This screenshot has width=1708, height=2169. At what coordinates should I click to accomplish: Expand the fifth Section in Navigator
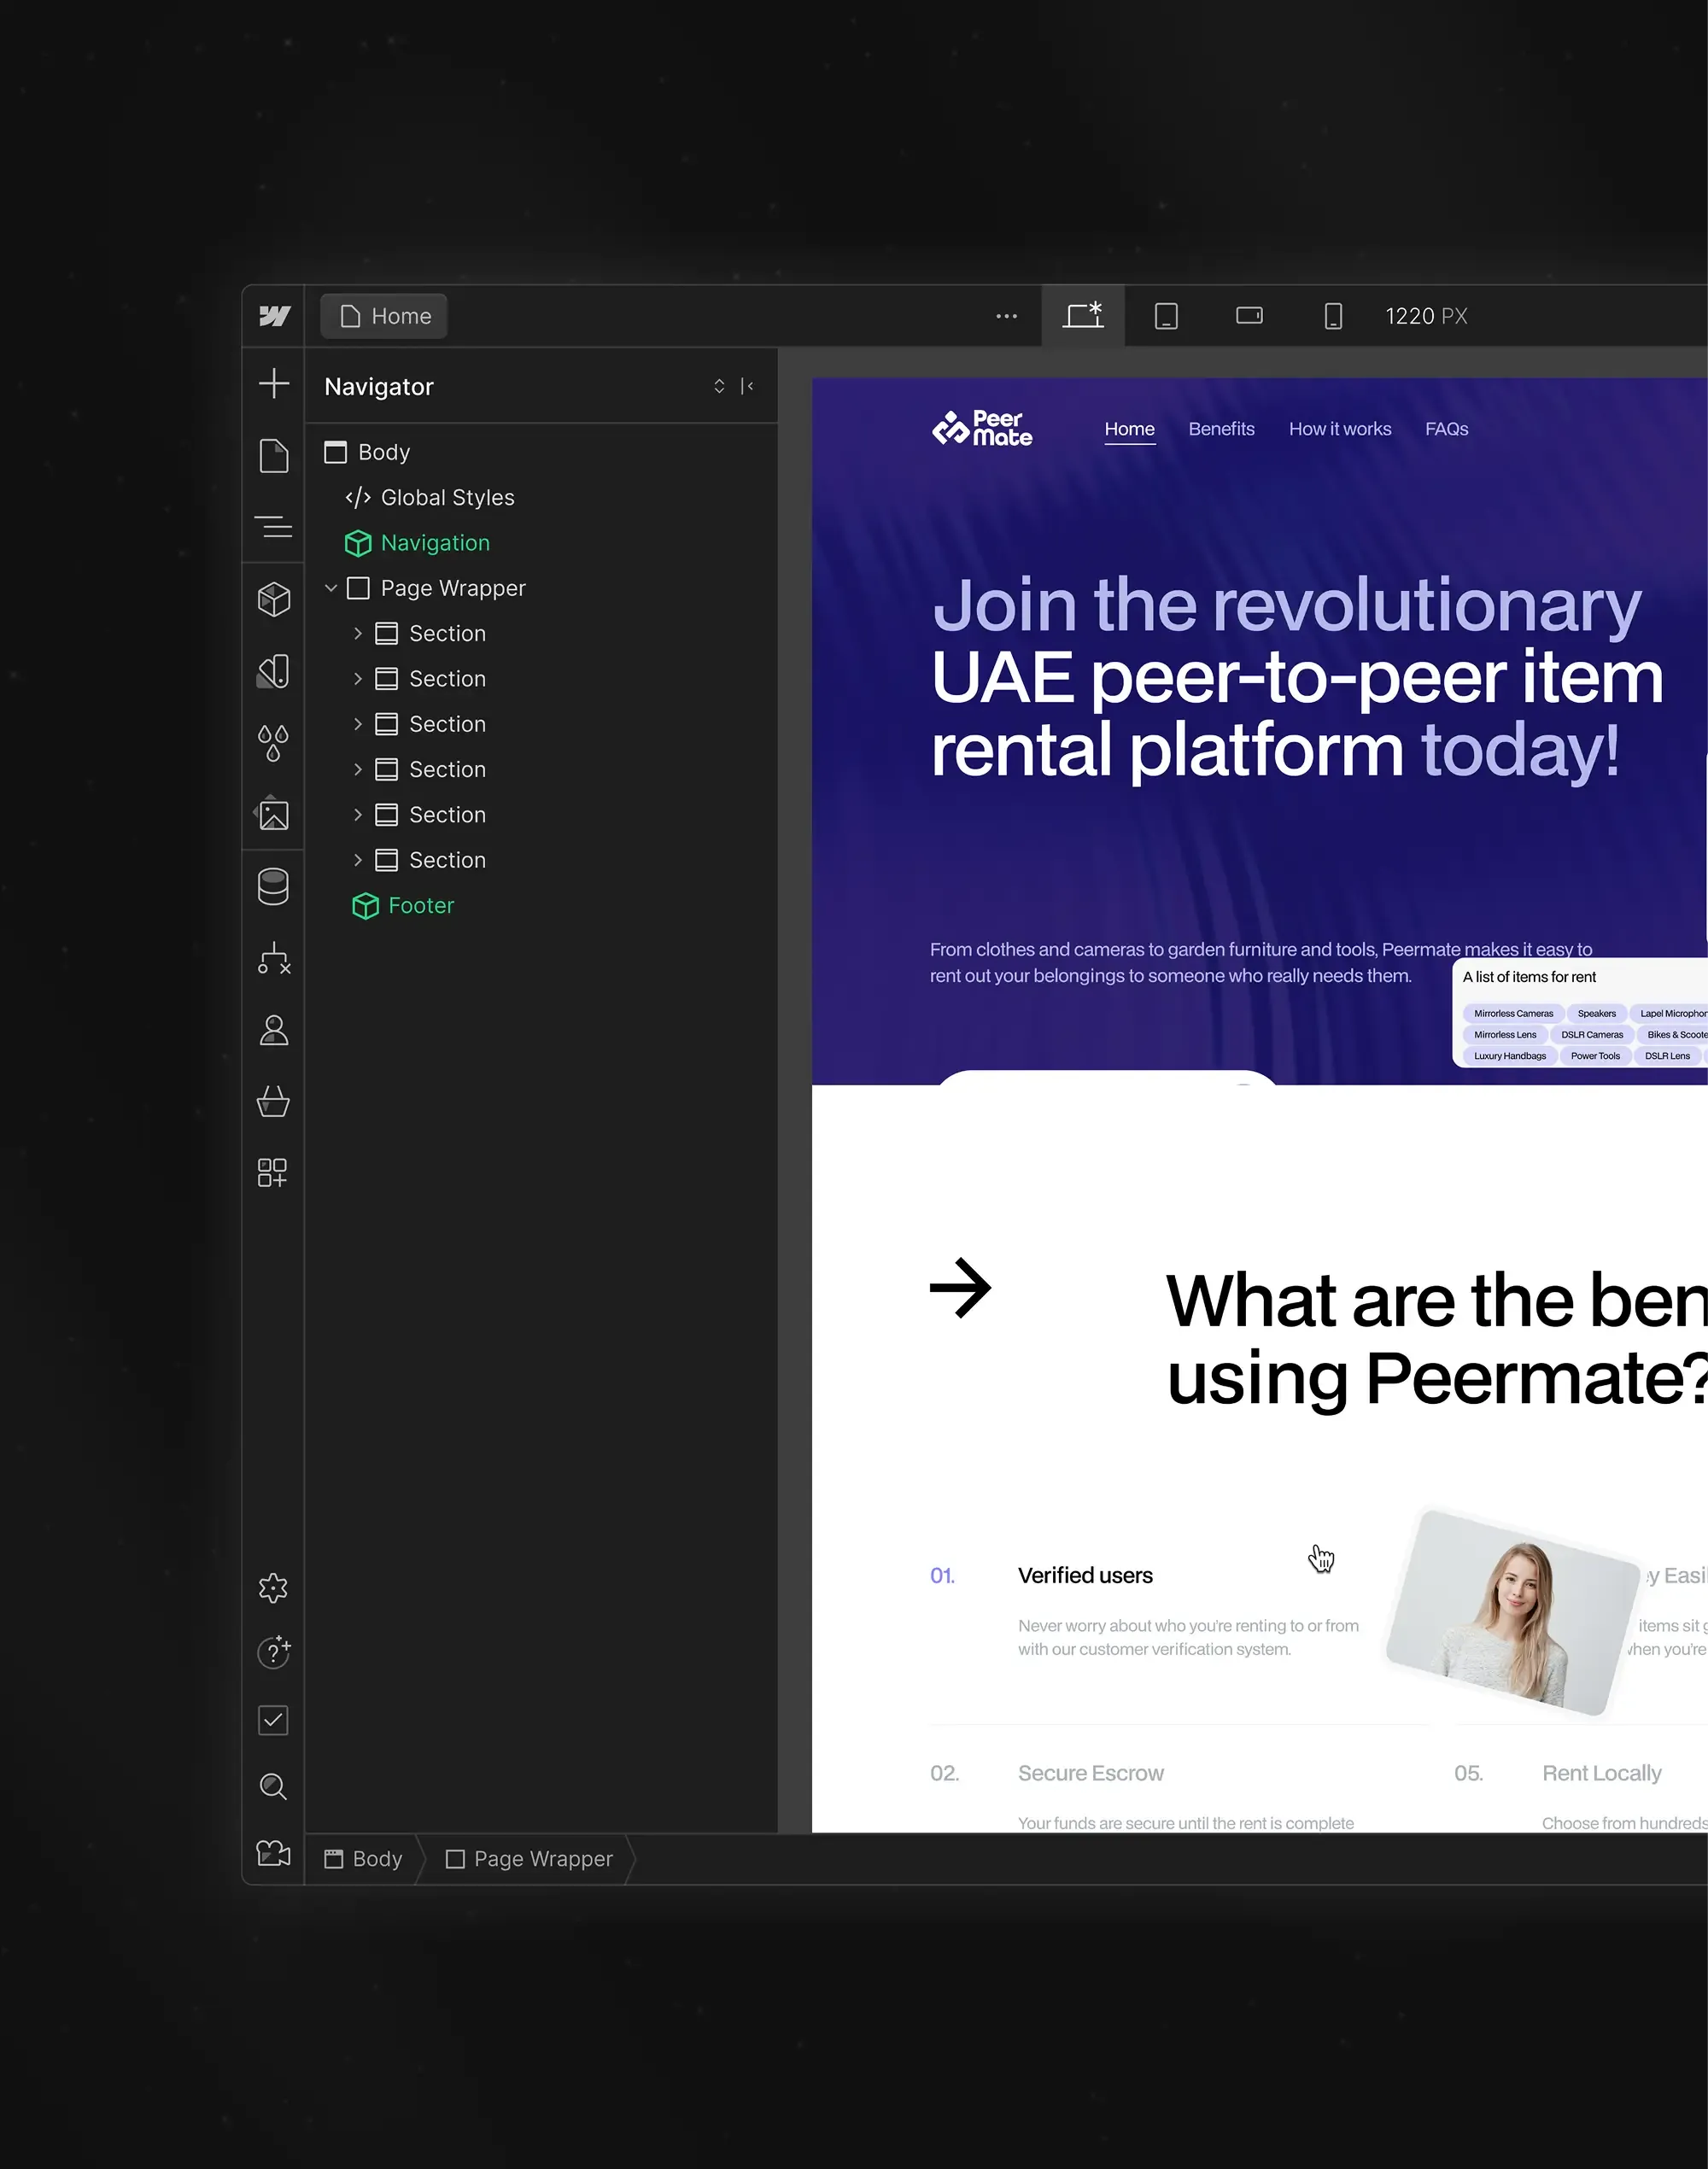(x=358, y=815)
